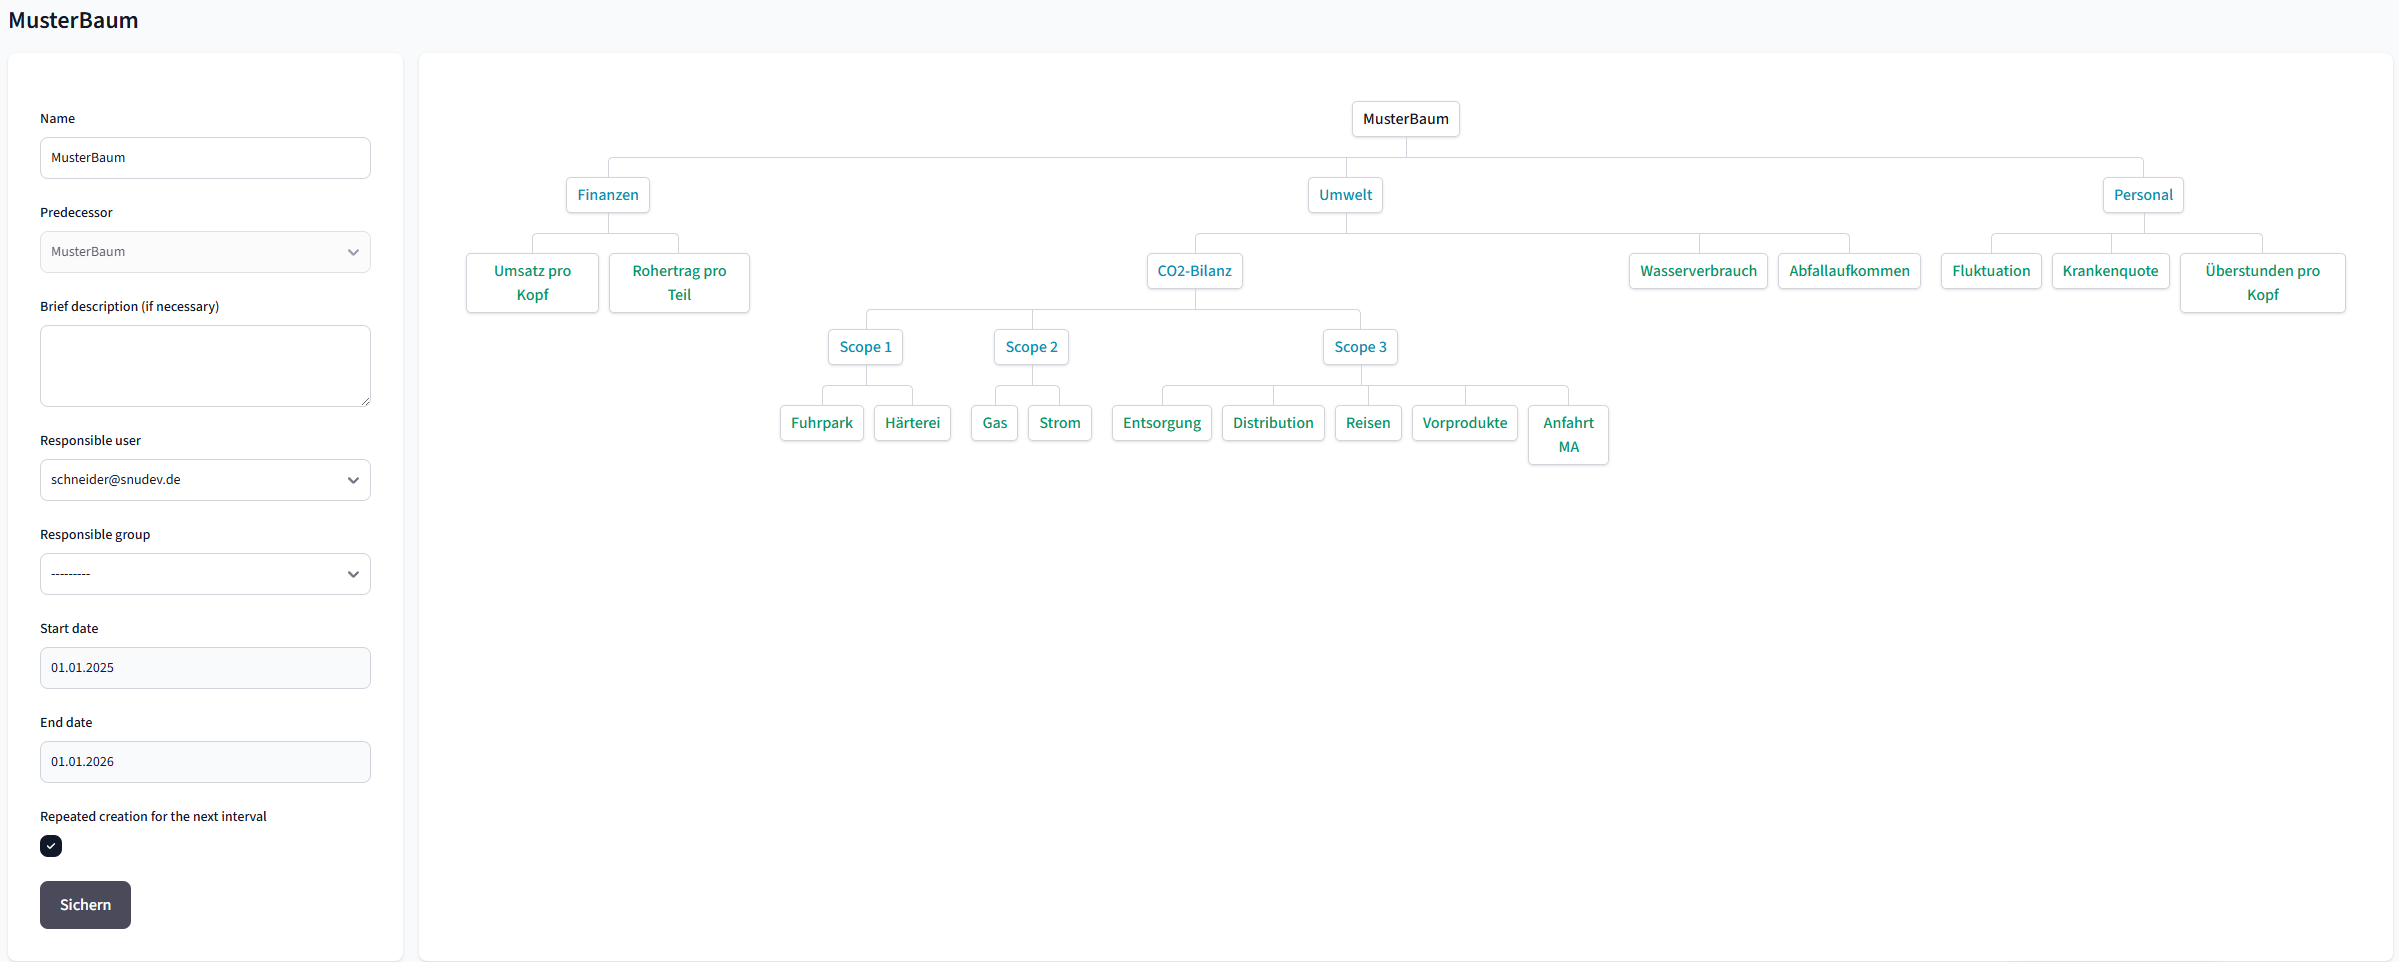Select the Krankenquote node
2399x962 pixels.
pyautogui.click(x=2110, y=271)
